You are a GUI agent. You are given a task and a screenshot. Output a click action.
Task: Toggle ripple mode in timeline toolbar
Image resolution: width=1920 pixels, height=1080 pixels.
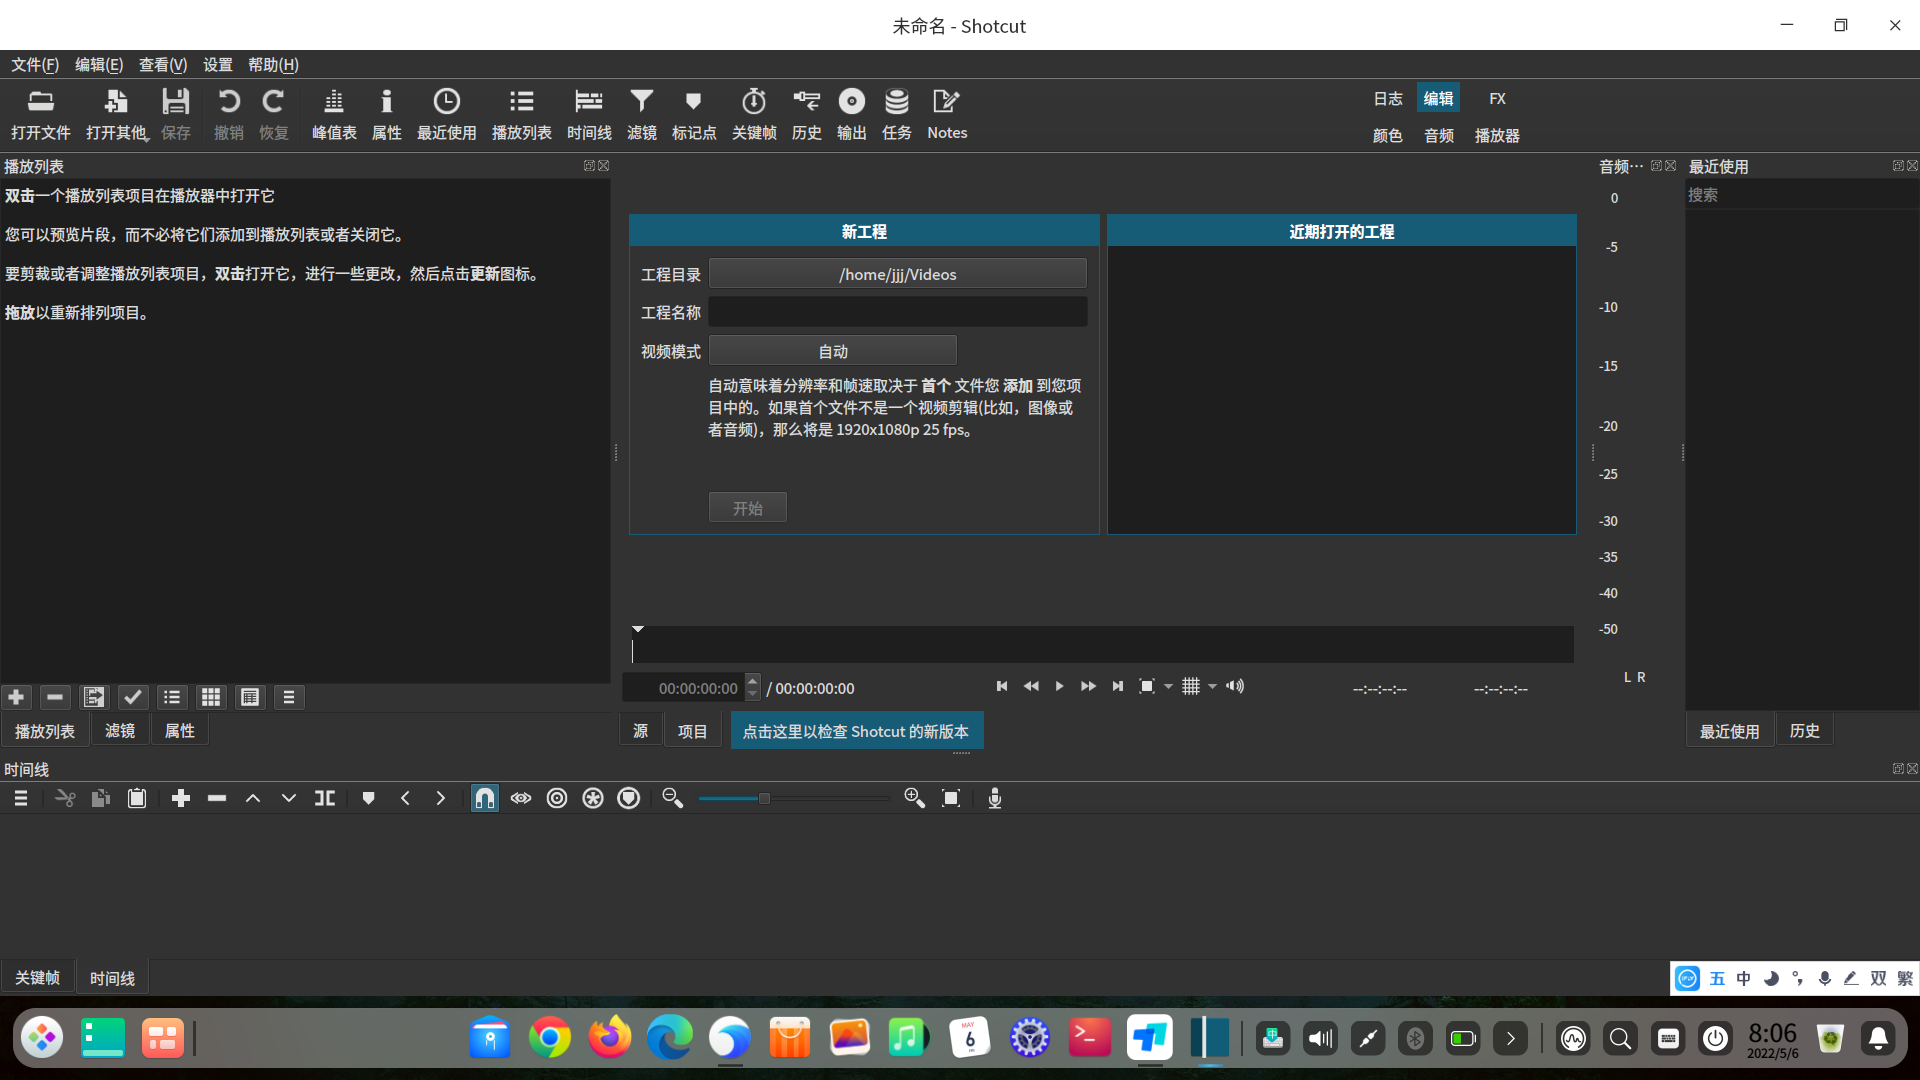pos(557,798)
